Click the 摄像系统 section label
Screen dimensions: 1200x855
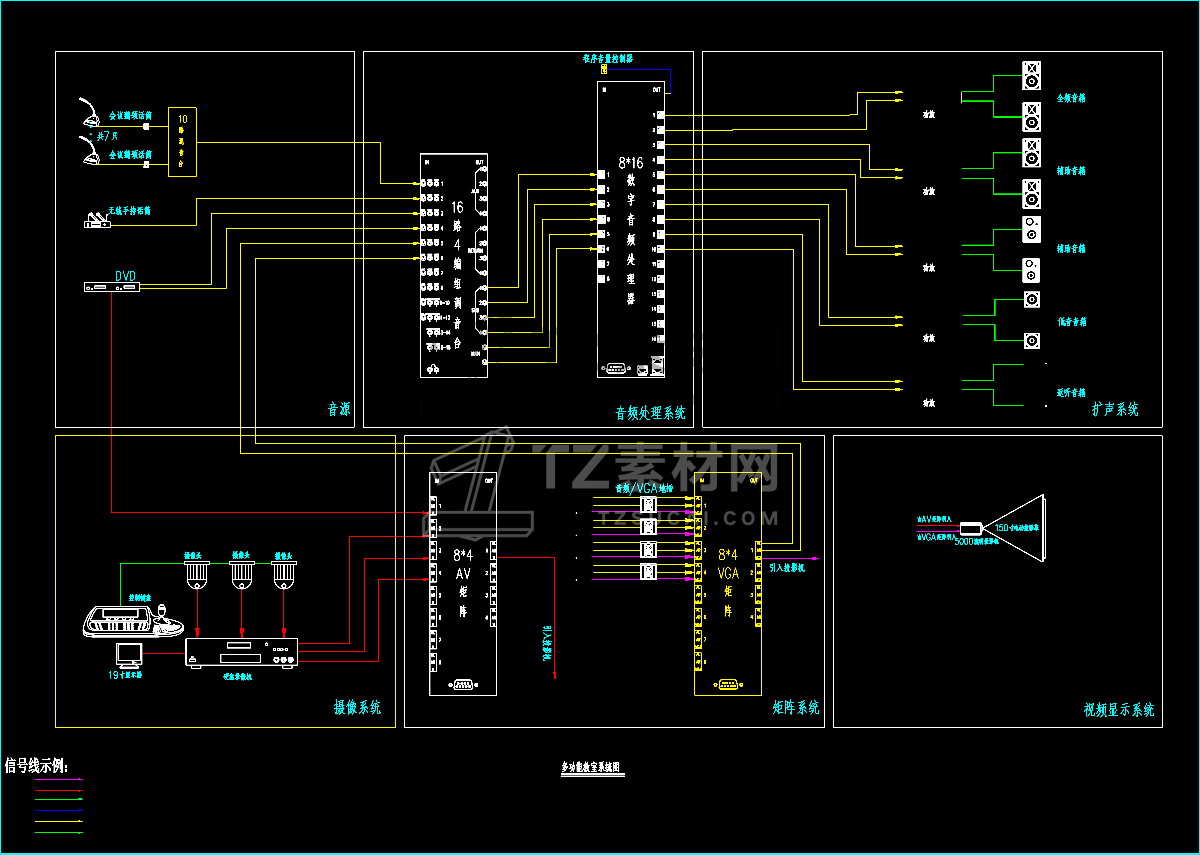coord(357,708)
